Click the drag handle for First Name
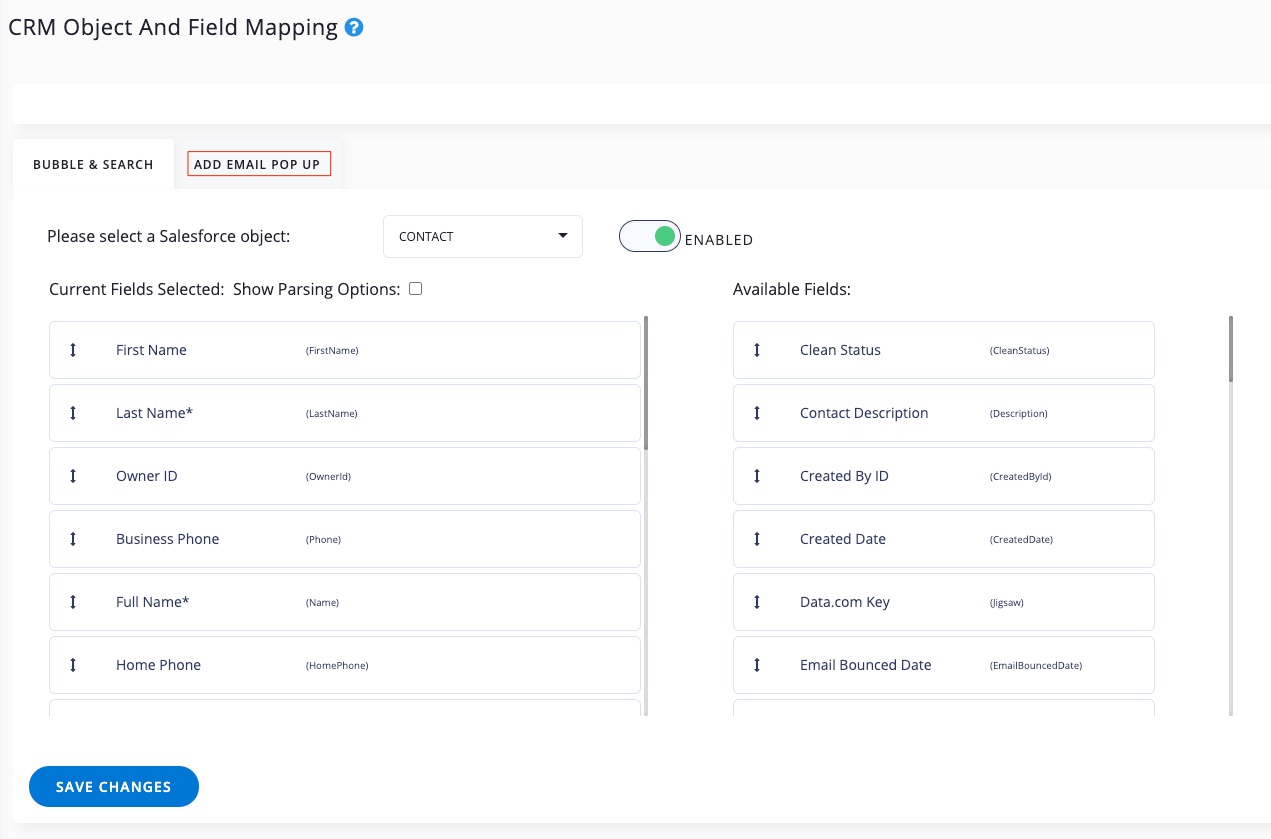The width and height of the screenshot is (1271, 839). pos(73,350)
